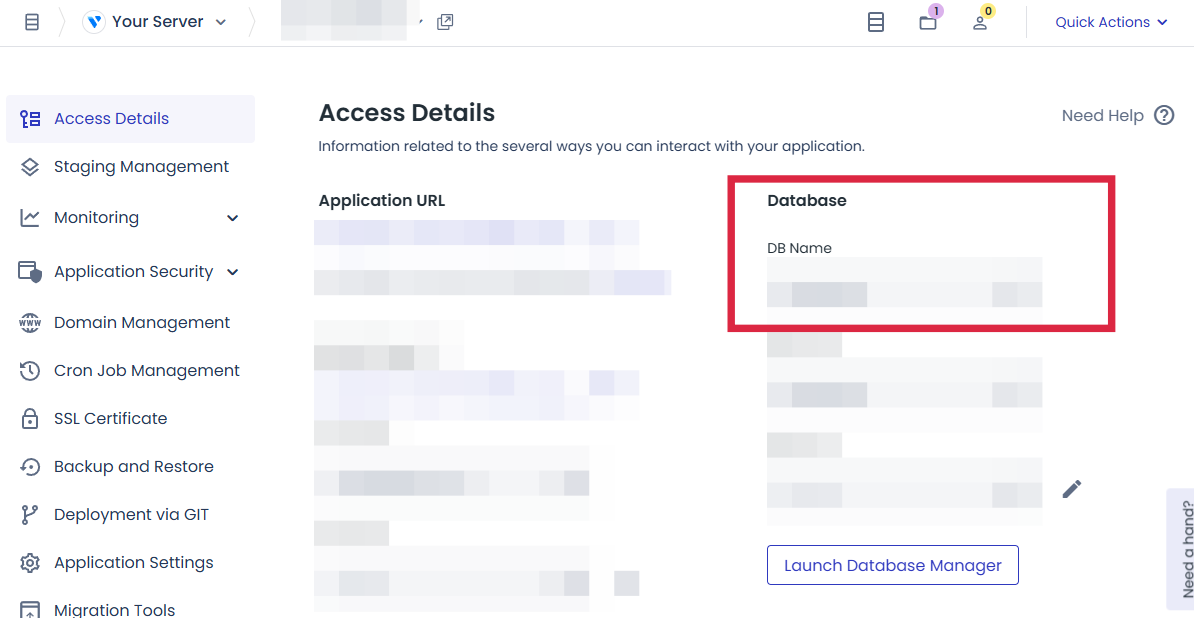Click the Migration Tools icon

pos(30,610)
